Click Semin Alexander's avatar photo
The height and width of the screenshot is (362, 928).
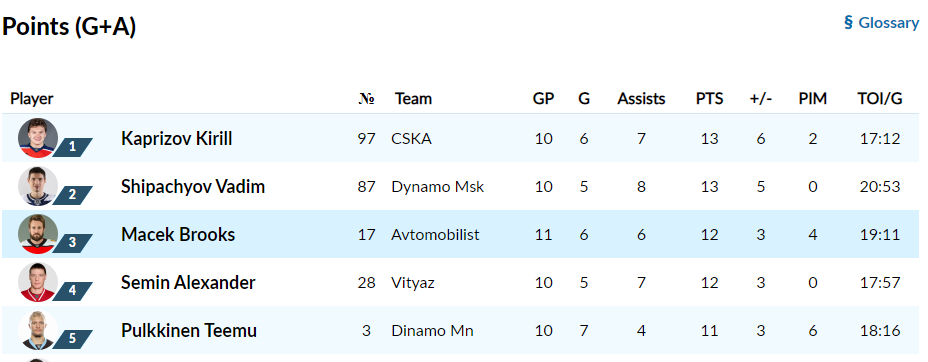[x=38, y=282]
